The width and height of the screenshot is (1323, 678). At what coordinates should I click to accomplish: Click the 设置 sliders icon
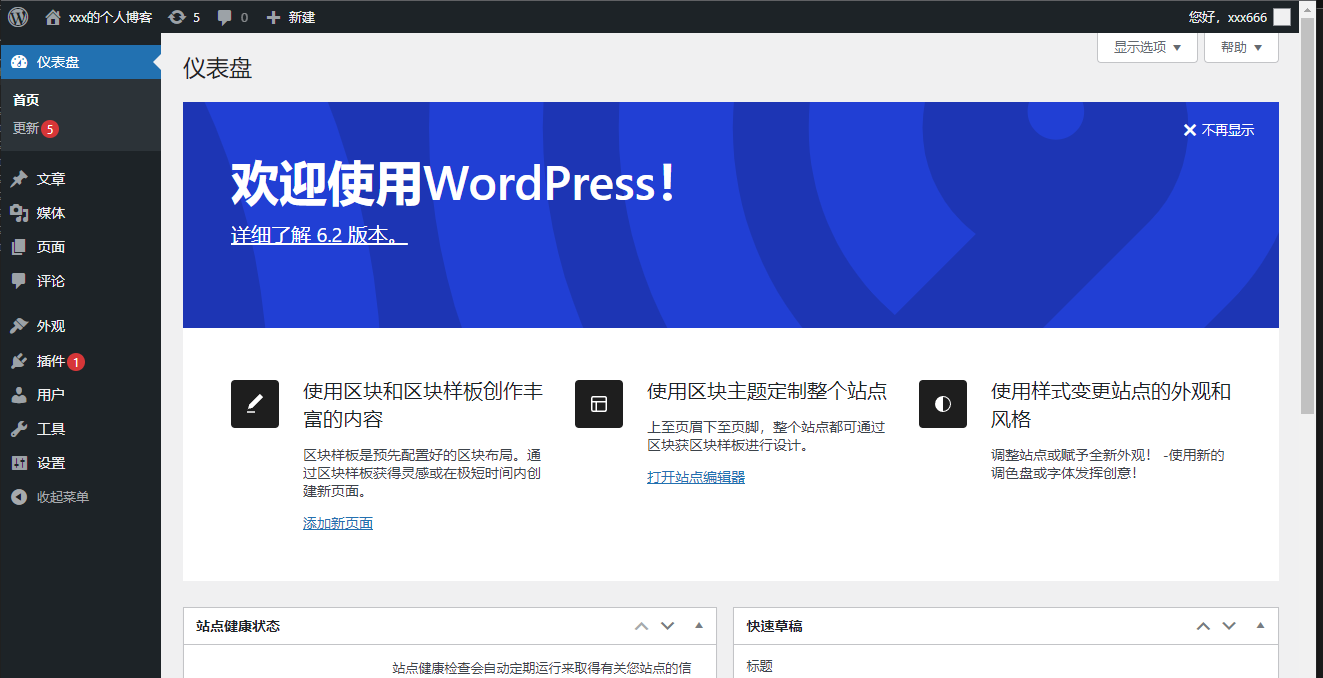(x=19, y=463)
